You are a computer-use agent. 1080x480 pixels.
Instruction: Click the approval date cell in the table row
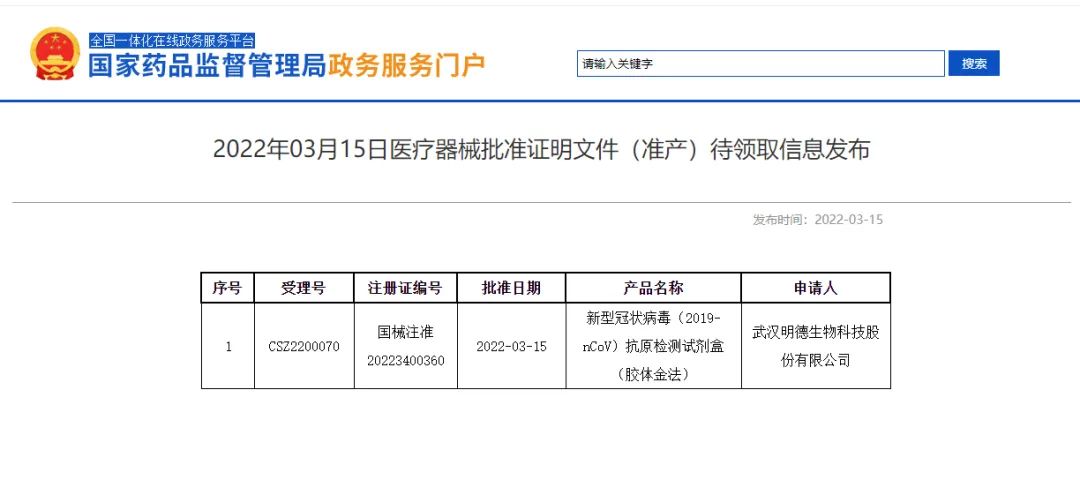tap(511, 346)
